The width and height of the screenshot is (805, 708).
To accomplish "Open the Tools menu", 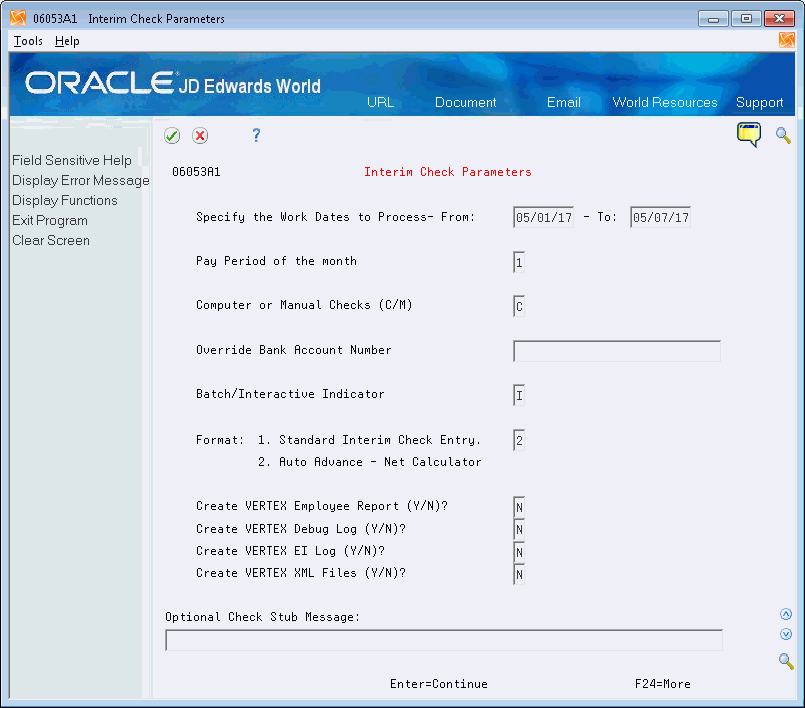I will [x=28, y=41].
